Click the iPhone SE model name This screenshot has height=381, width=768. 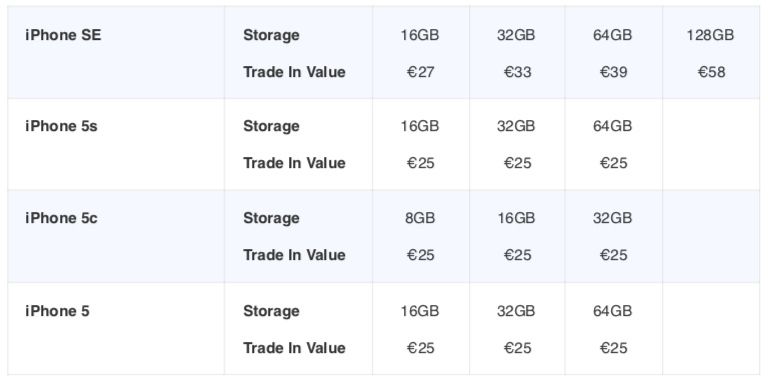pos(63,35)
